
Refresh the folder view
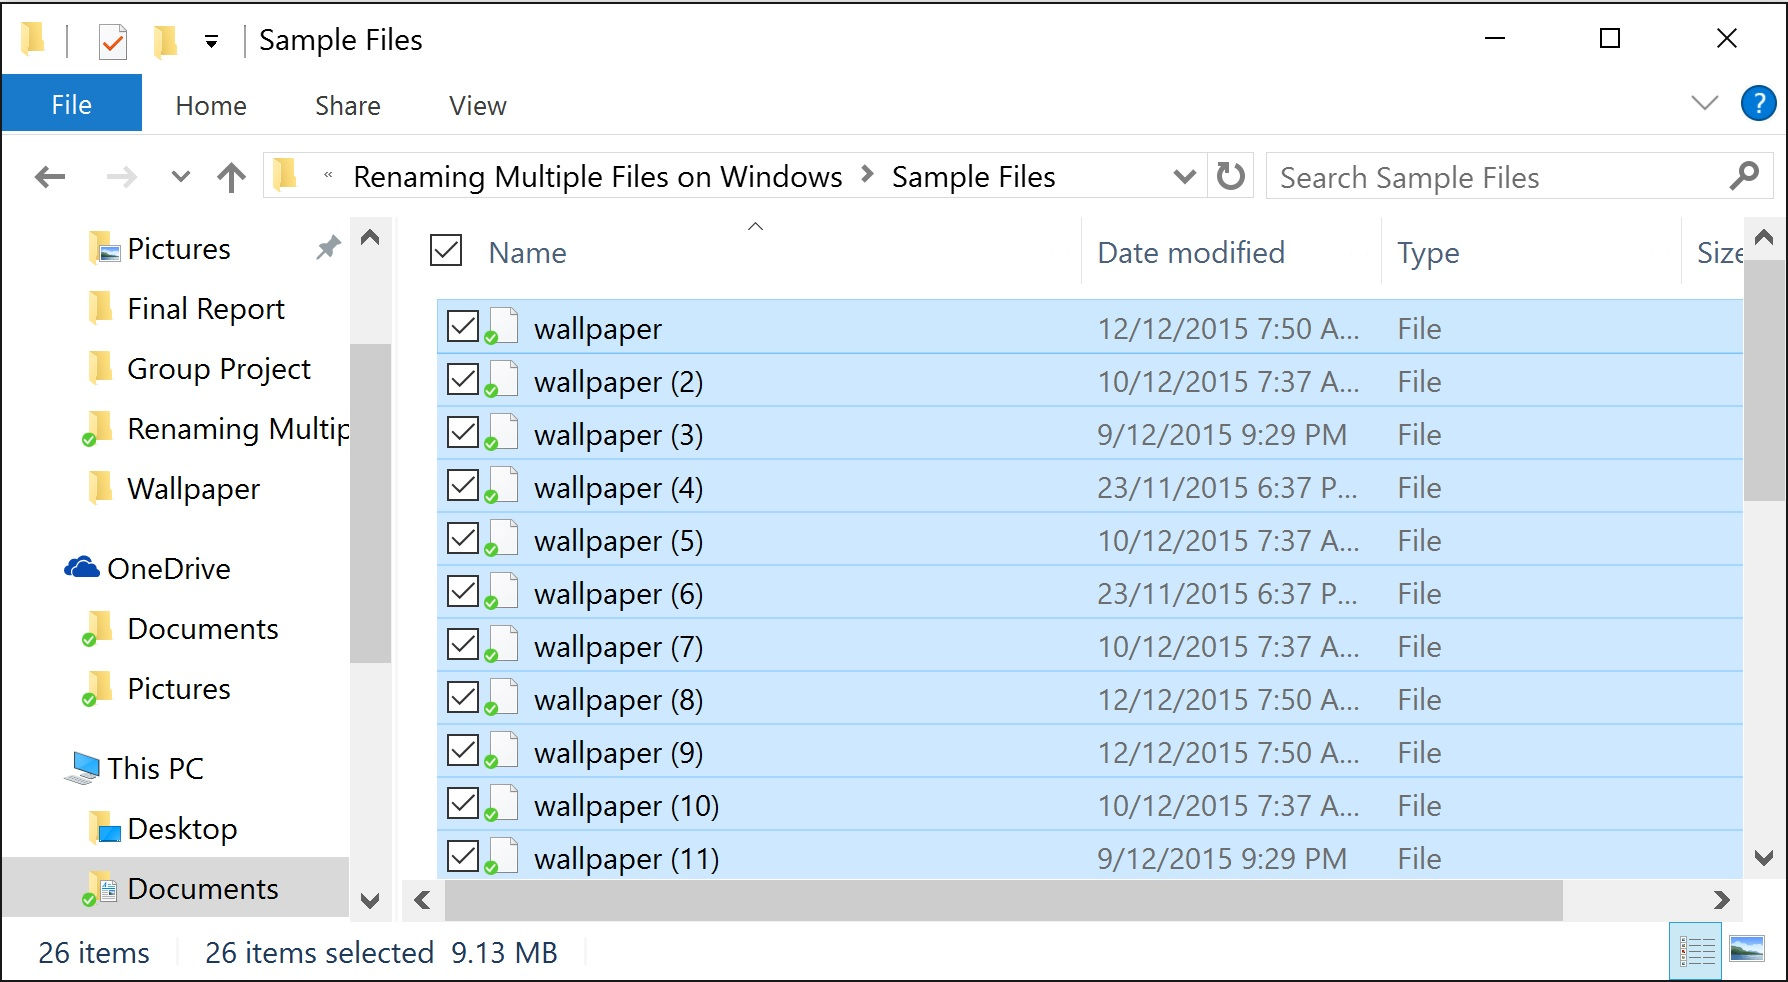[1231, 175]
